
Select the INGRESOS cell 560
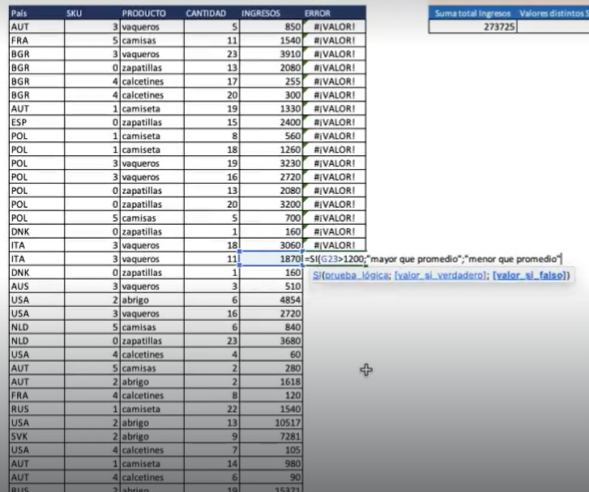tap(271, 136)
